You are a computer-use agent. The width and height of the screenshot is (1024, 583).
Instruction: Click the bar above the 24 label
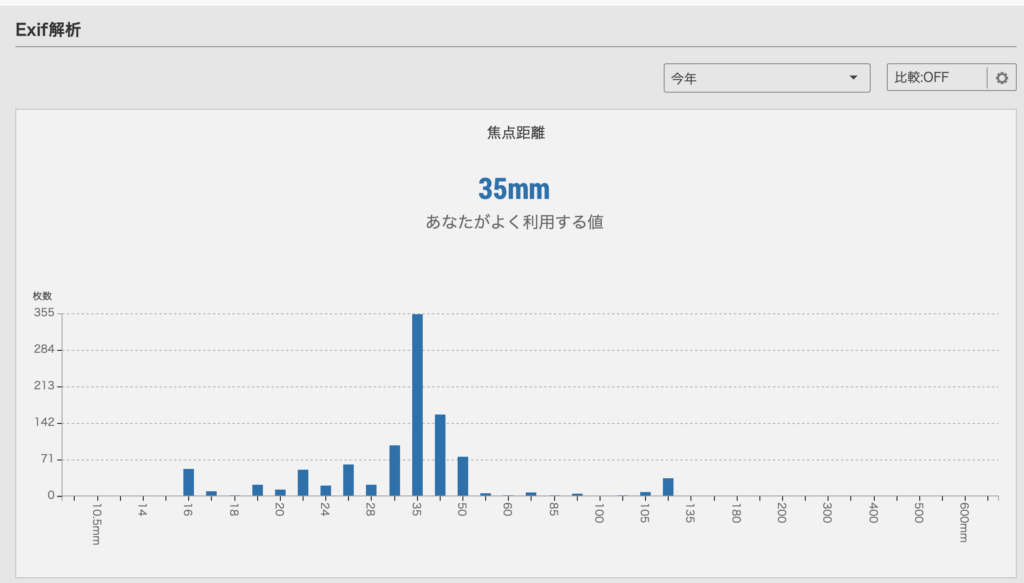tap(325, 490)
